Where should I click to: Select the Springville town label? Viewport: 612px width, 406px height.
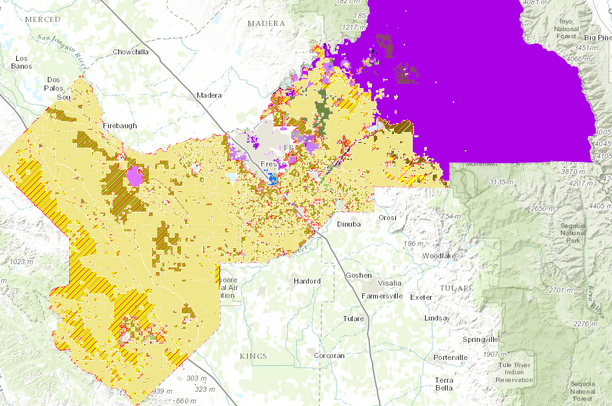[468, 339]
